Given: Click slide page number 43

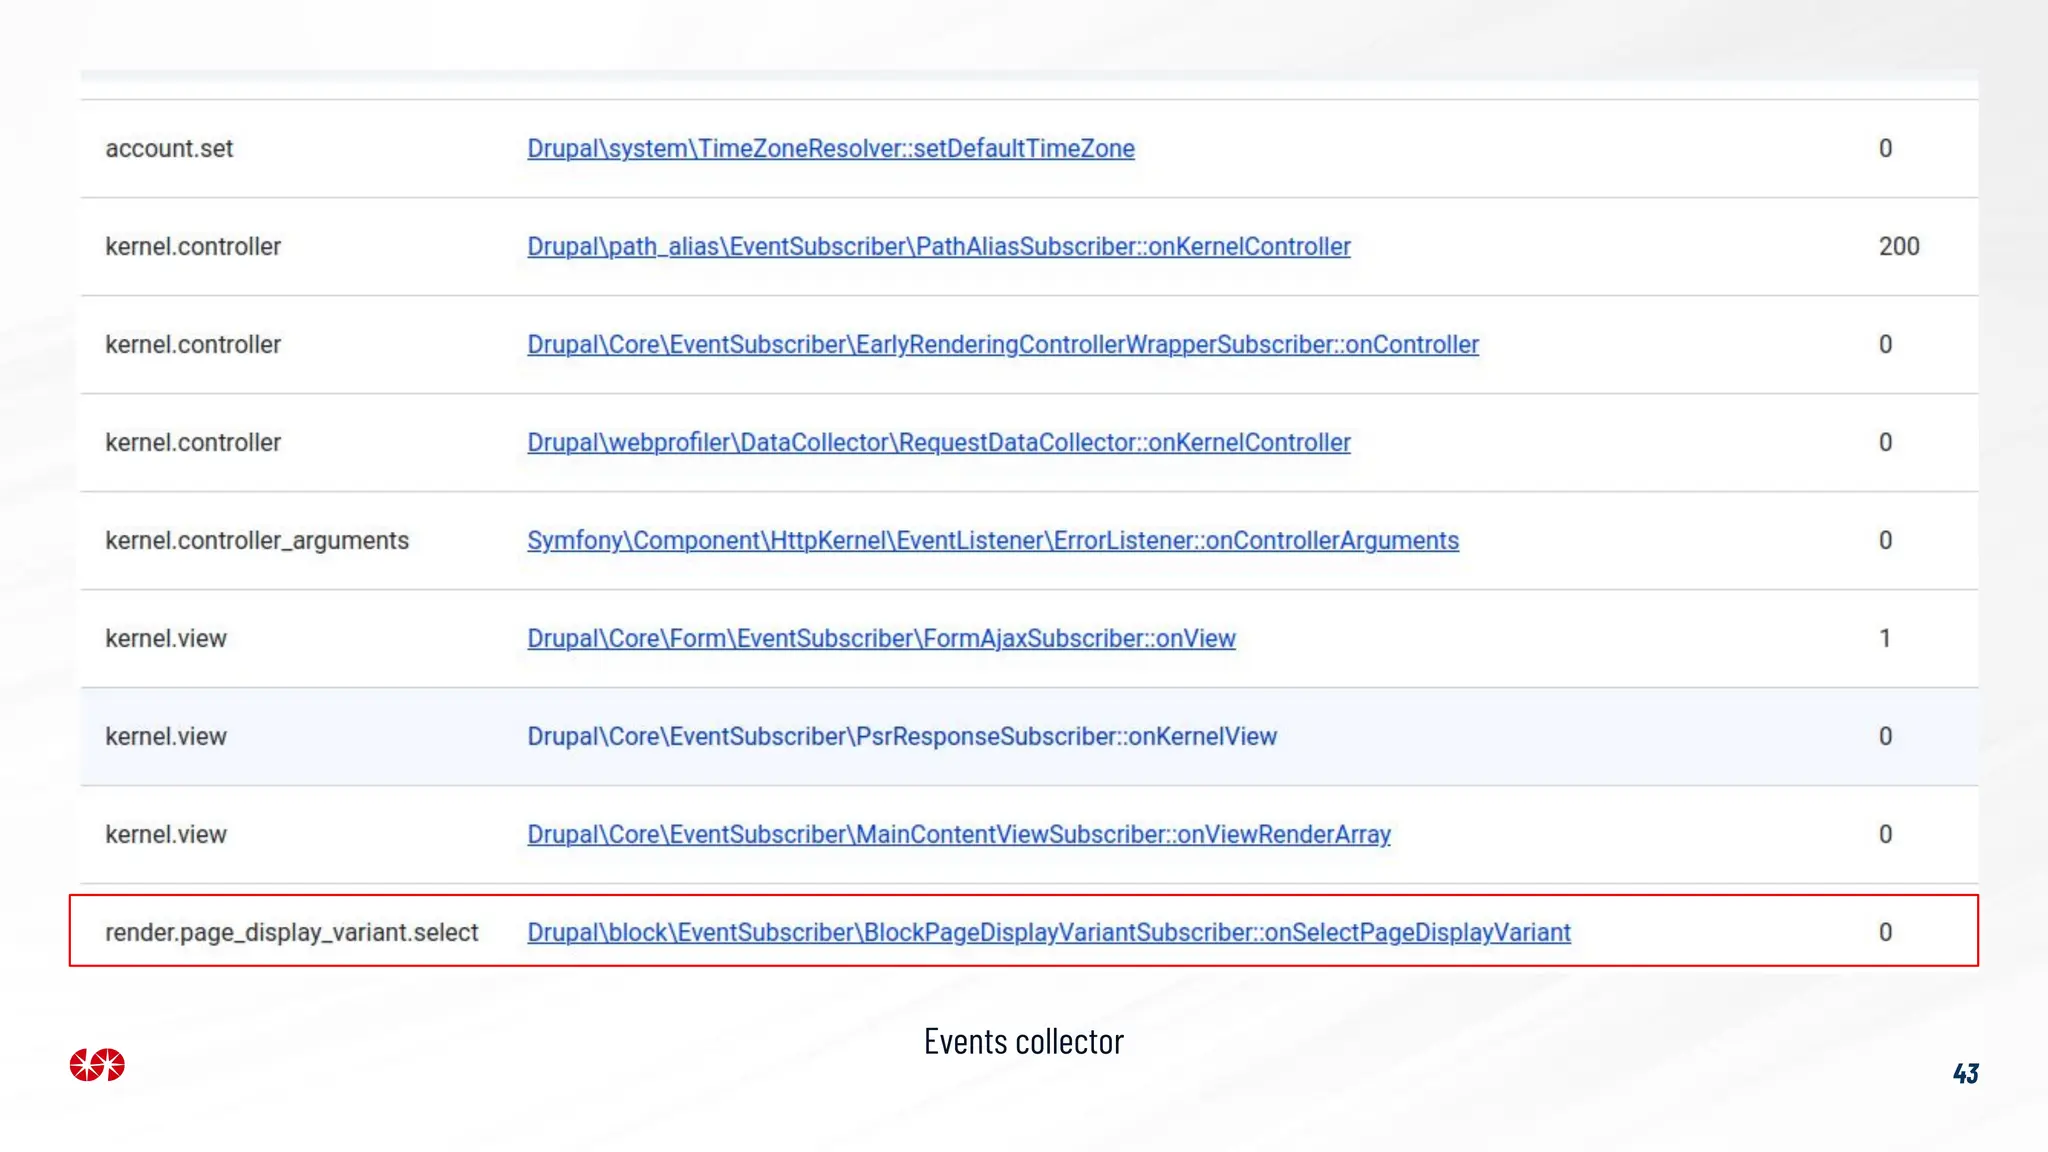Looking at the screenshot, I should click(1965, 1073).
